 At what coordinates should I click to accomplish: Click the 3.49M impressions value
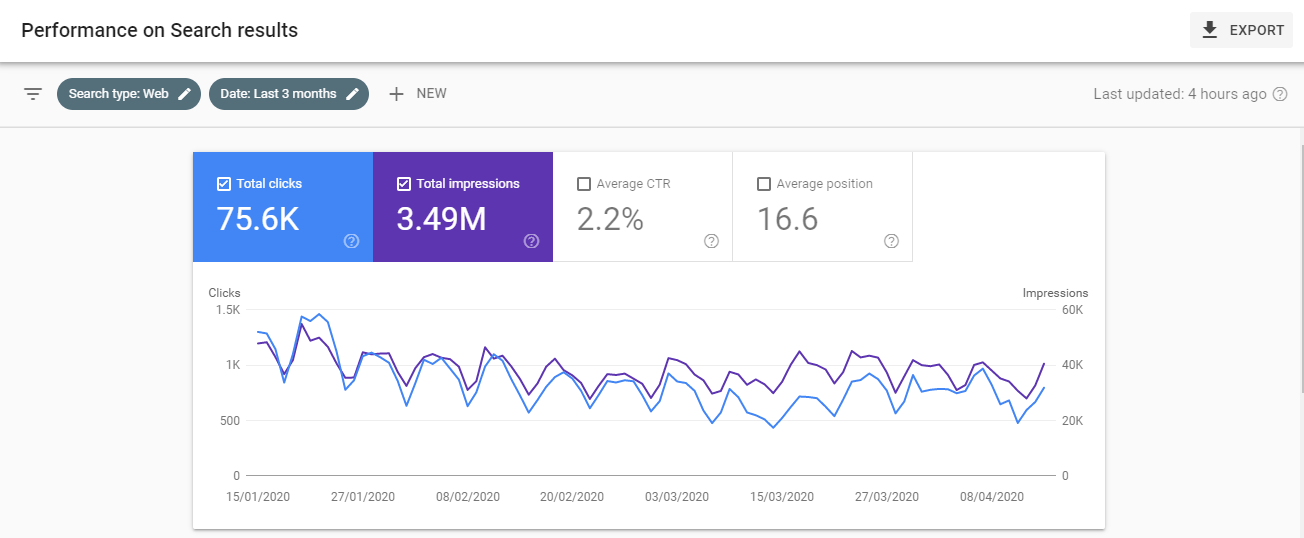[441, 219]
